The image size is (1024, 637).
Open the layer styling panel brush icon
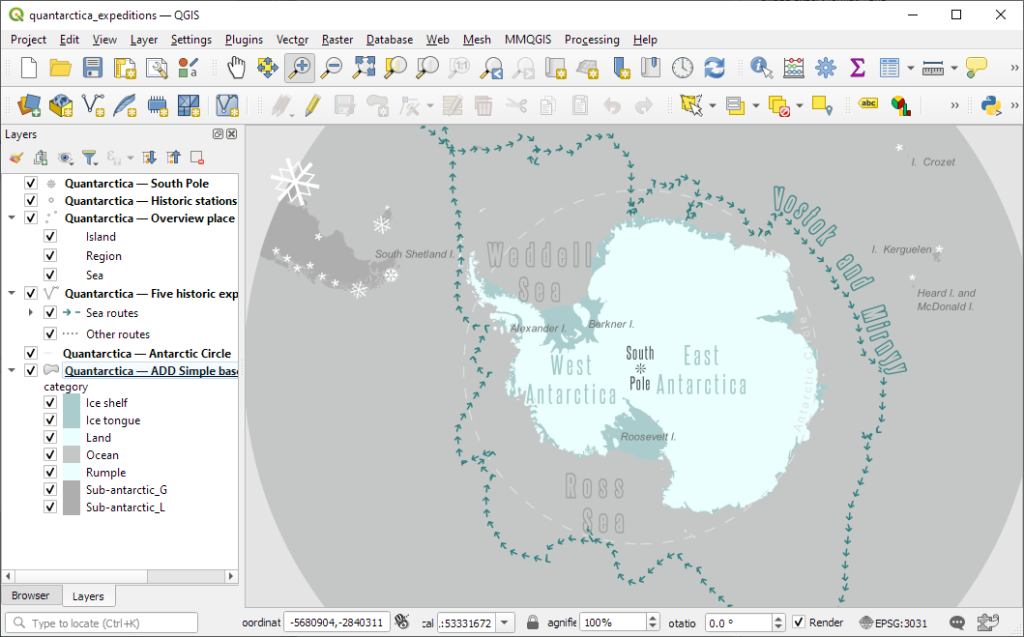(16, 157)
